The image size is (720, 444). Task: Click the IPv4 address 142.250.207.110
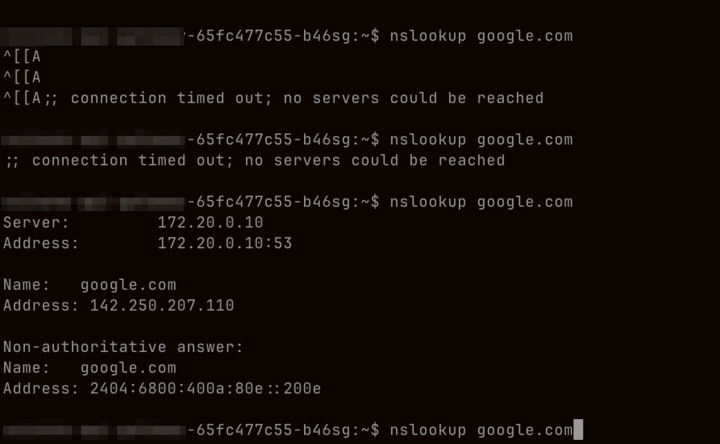click(162, 306)
